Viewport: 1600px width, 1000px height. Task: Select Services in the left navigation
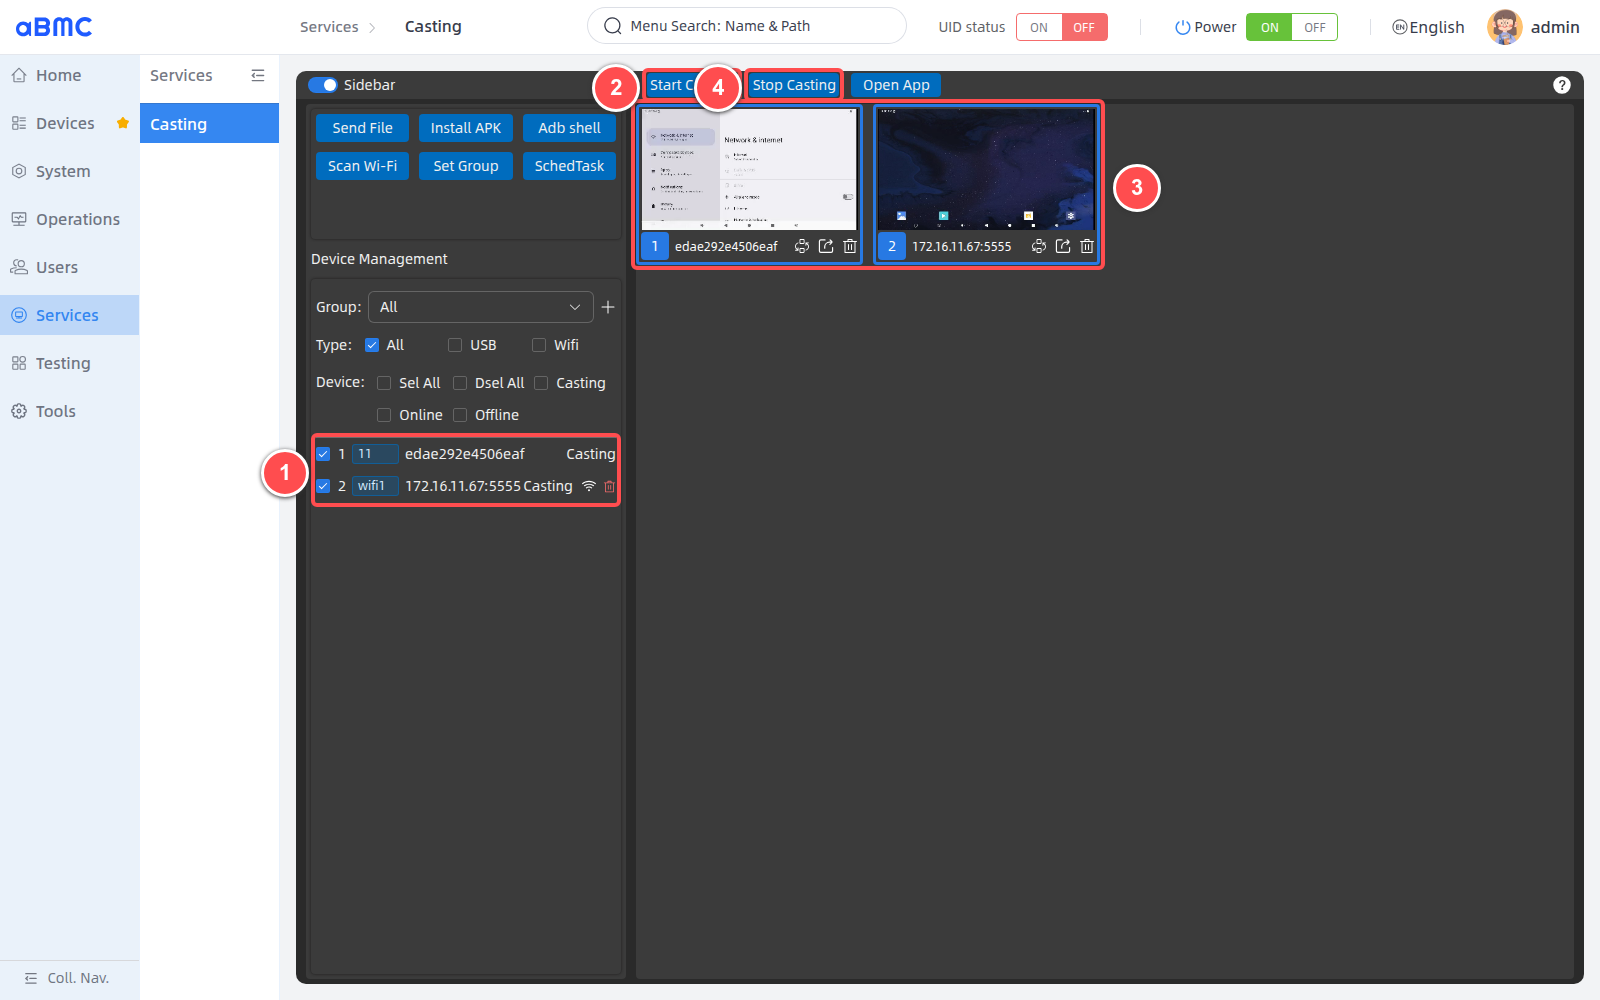tap(69, 315)
